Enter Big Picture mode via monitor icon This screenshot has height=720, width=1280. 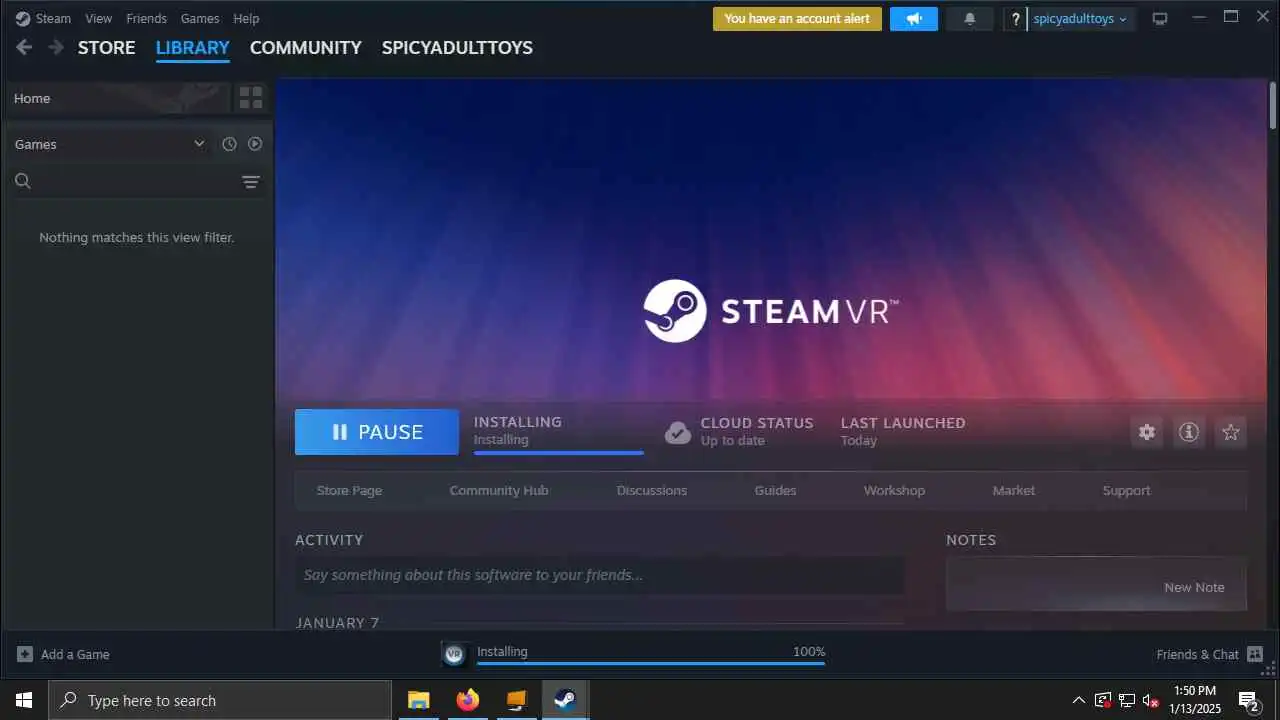pyautogui.click(x=1160, y=18)
